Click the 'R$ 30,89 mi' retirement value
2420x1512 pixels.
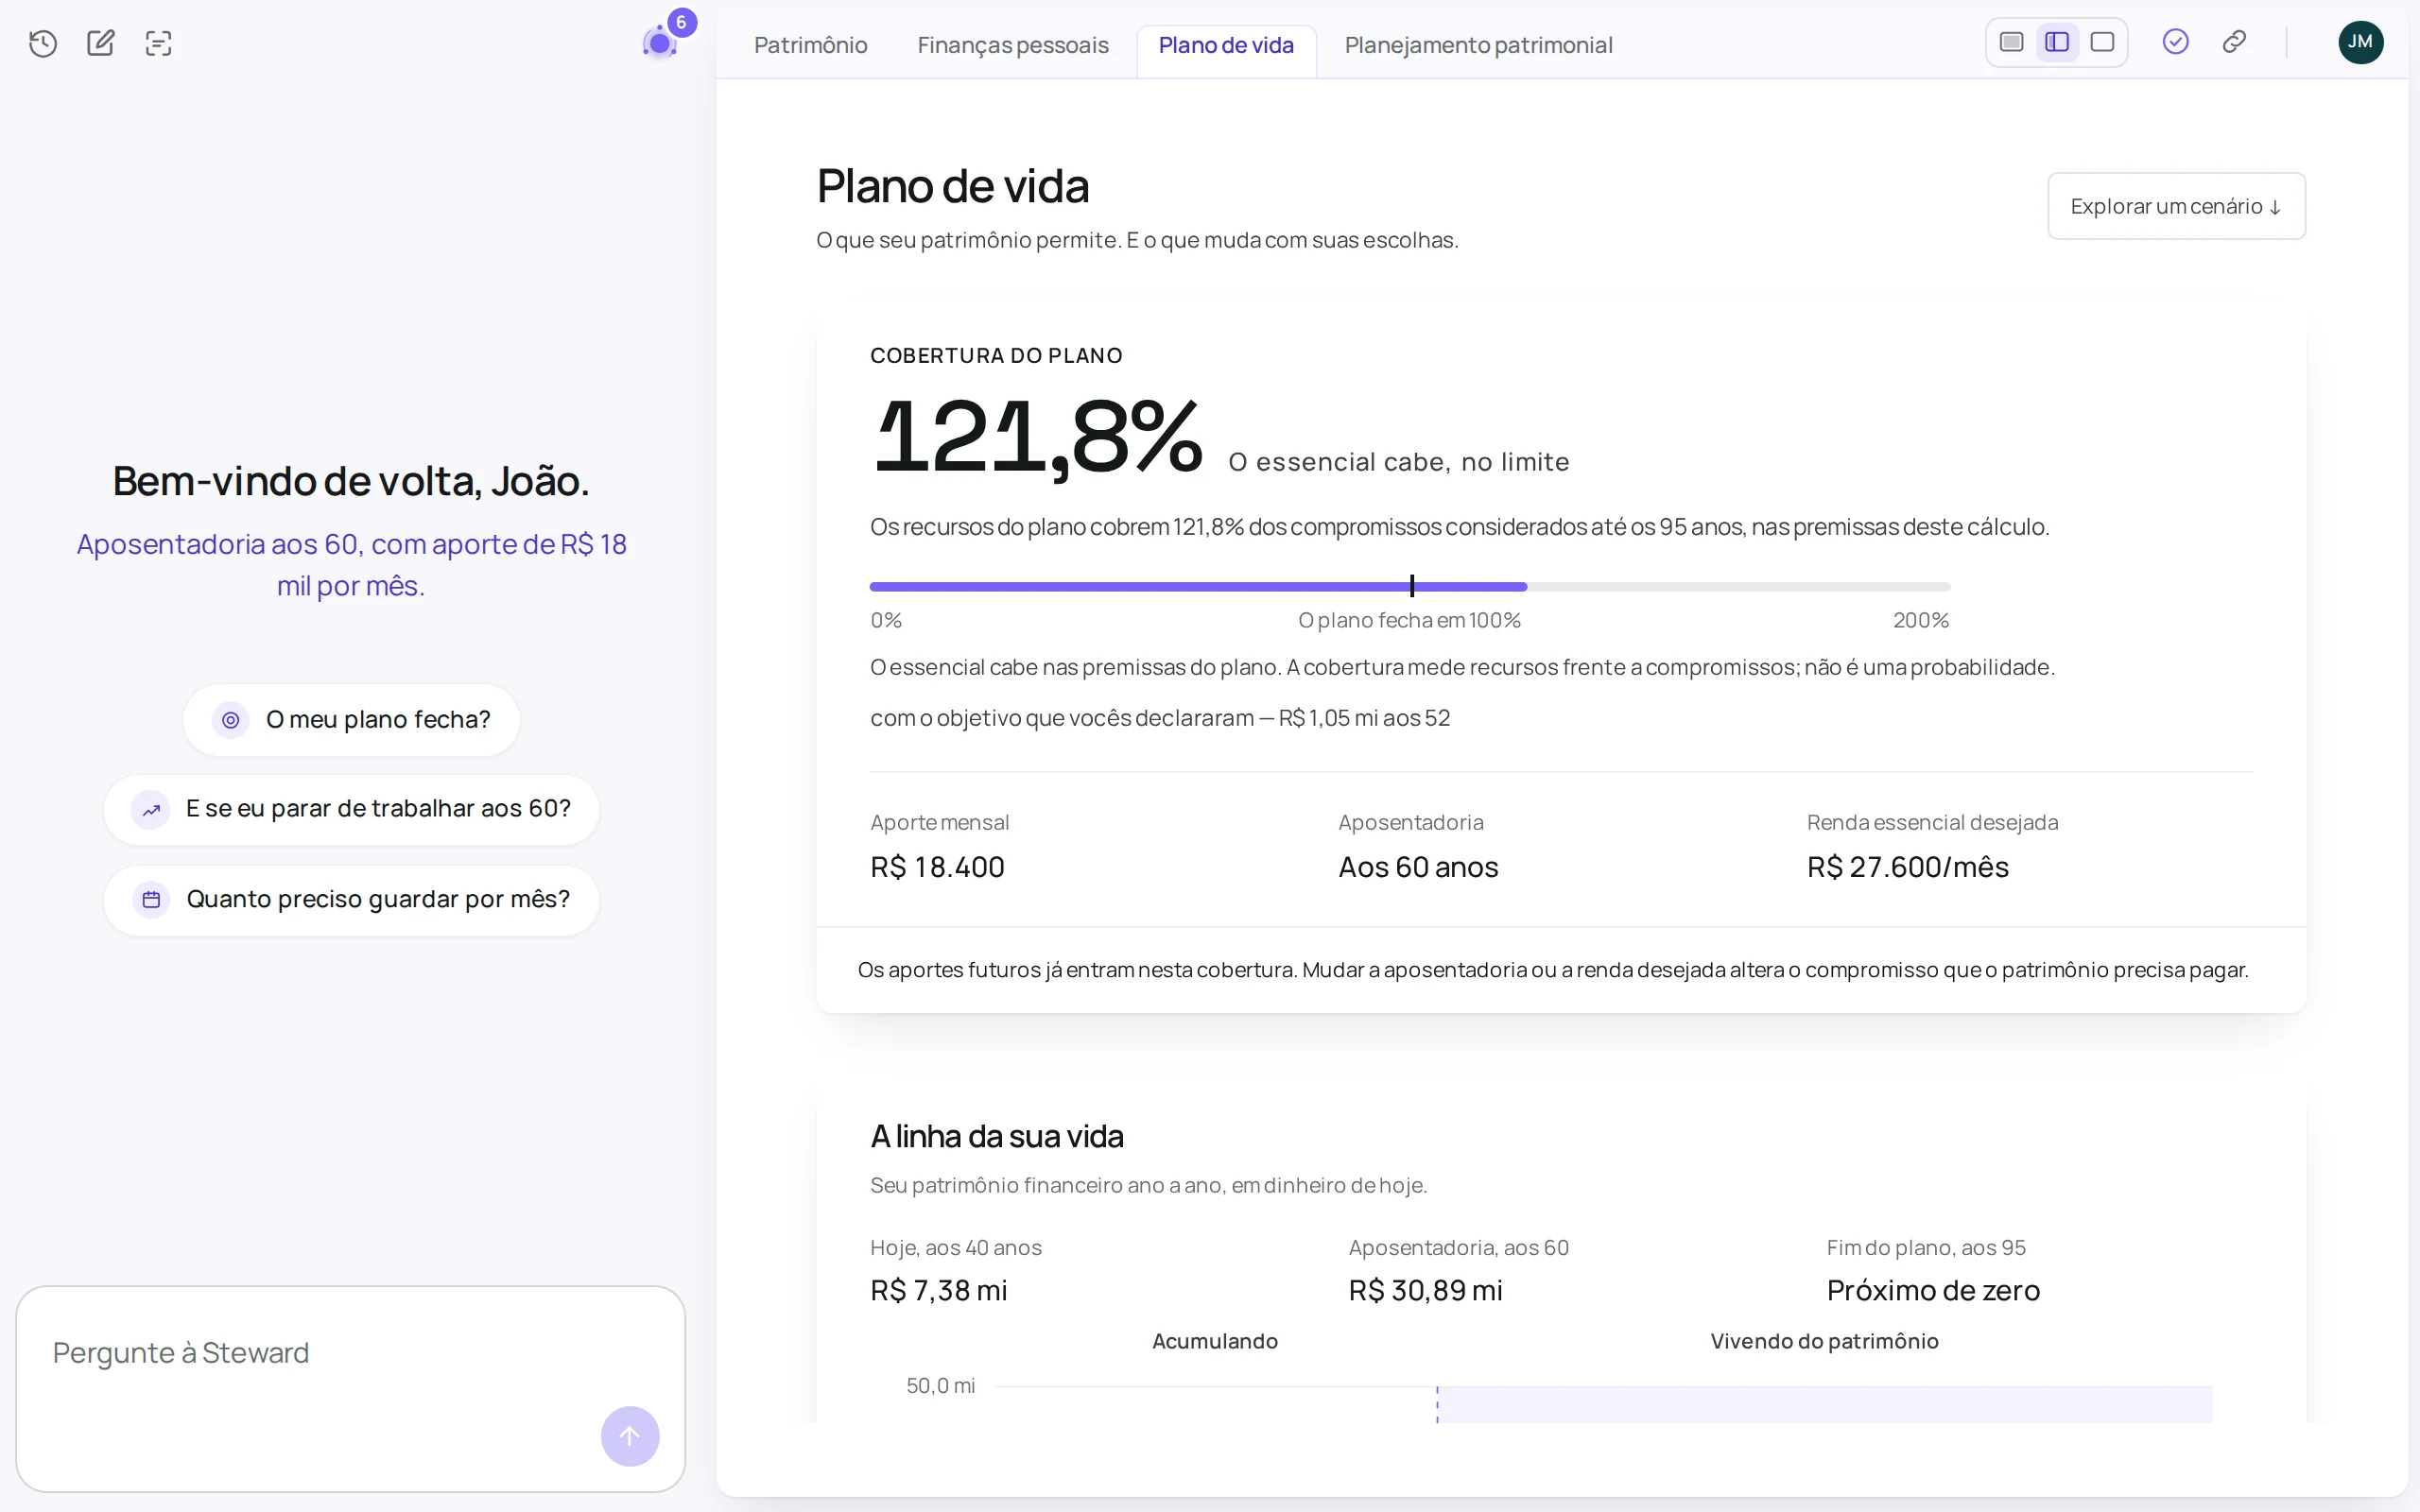coord(1425,1291)
